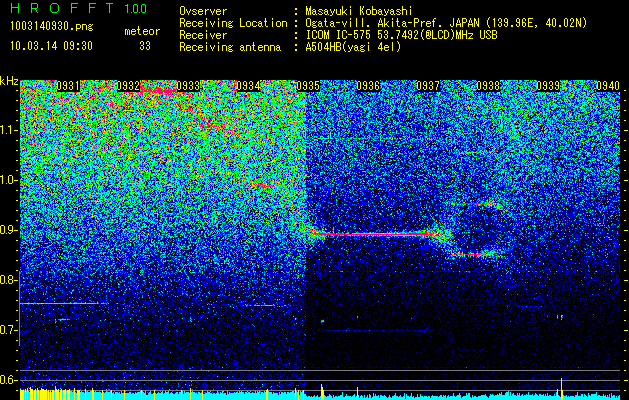Click the Receiving antenna field label

(x=230, y=47)
